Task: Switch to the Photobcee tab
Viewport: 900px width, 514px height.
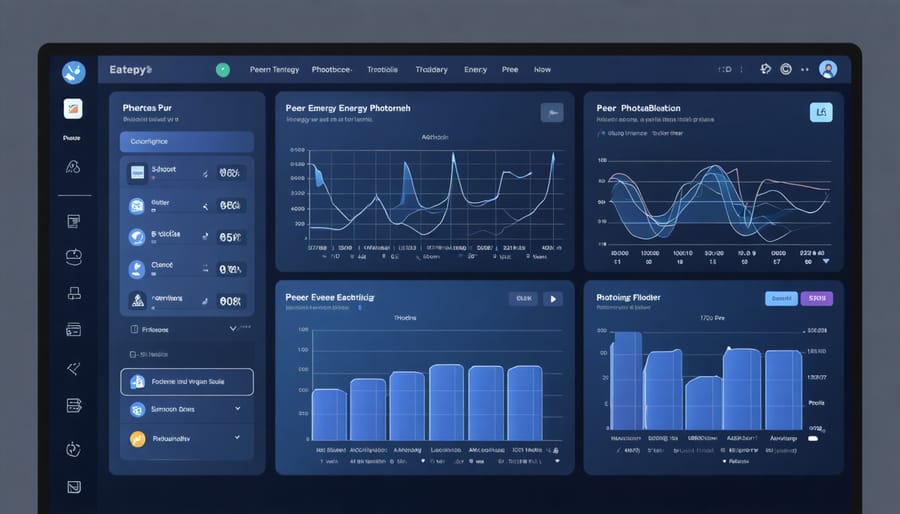Action: point(330,70)
